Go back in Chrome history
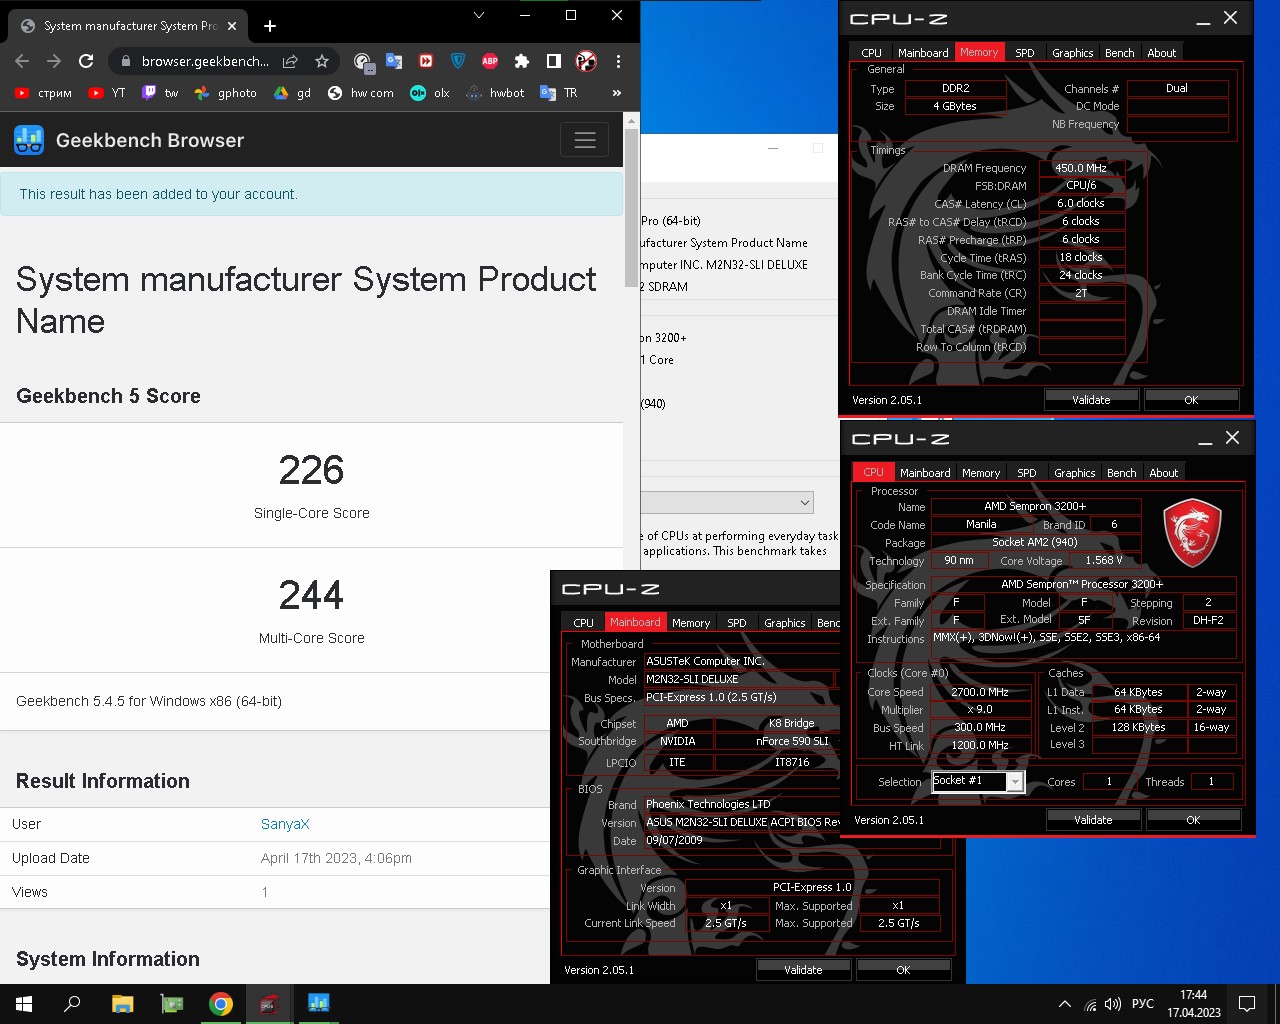1280x1024 pixels. coord(22,61)
